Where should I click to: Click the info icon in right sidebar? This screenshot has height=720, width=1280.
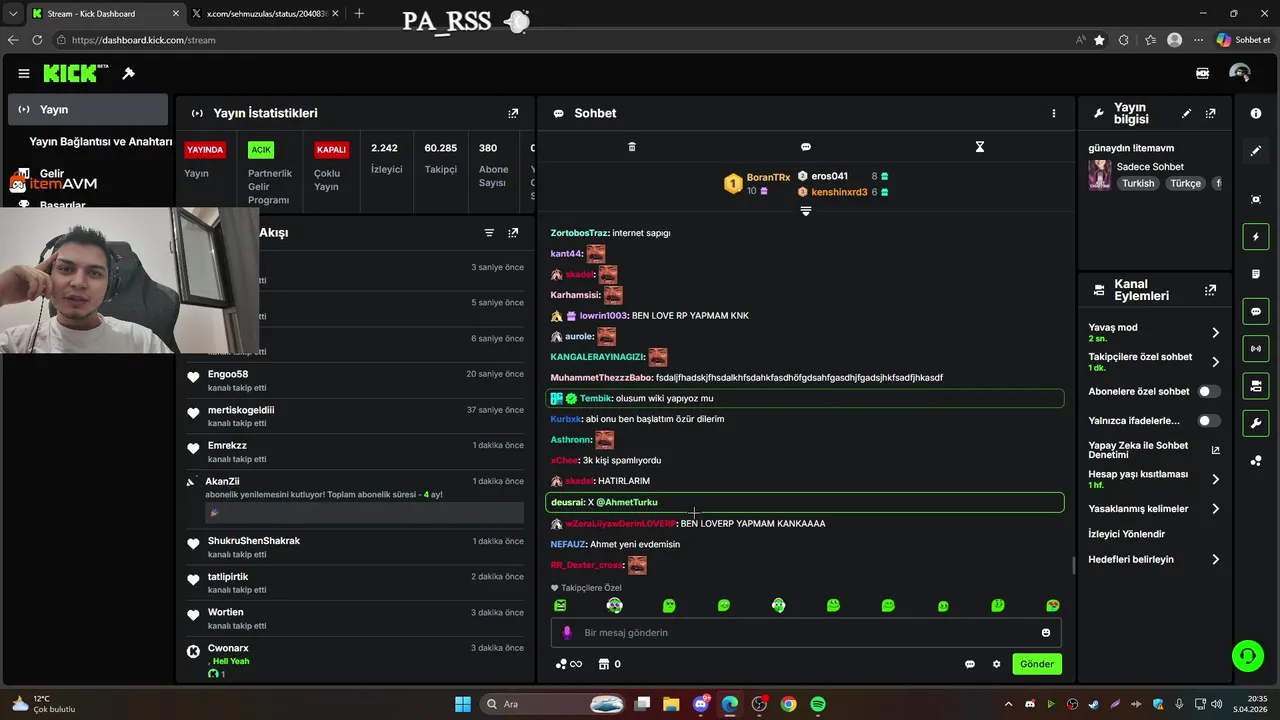pyautogui.click(x=1256, y=113)
